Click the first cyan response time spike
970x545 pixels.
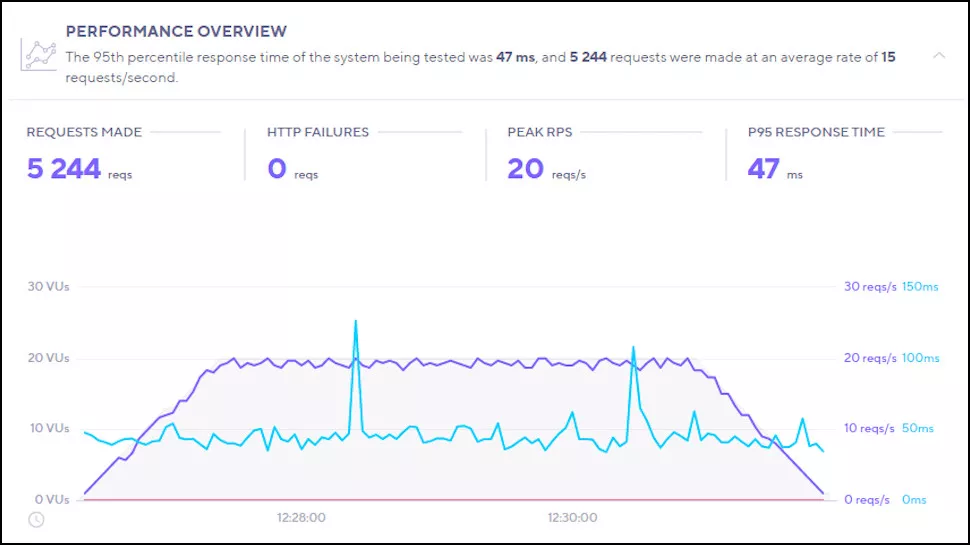[x=356, y=322]
